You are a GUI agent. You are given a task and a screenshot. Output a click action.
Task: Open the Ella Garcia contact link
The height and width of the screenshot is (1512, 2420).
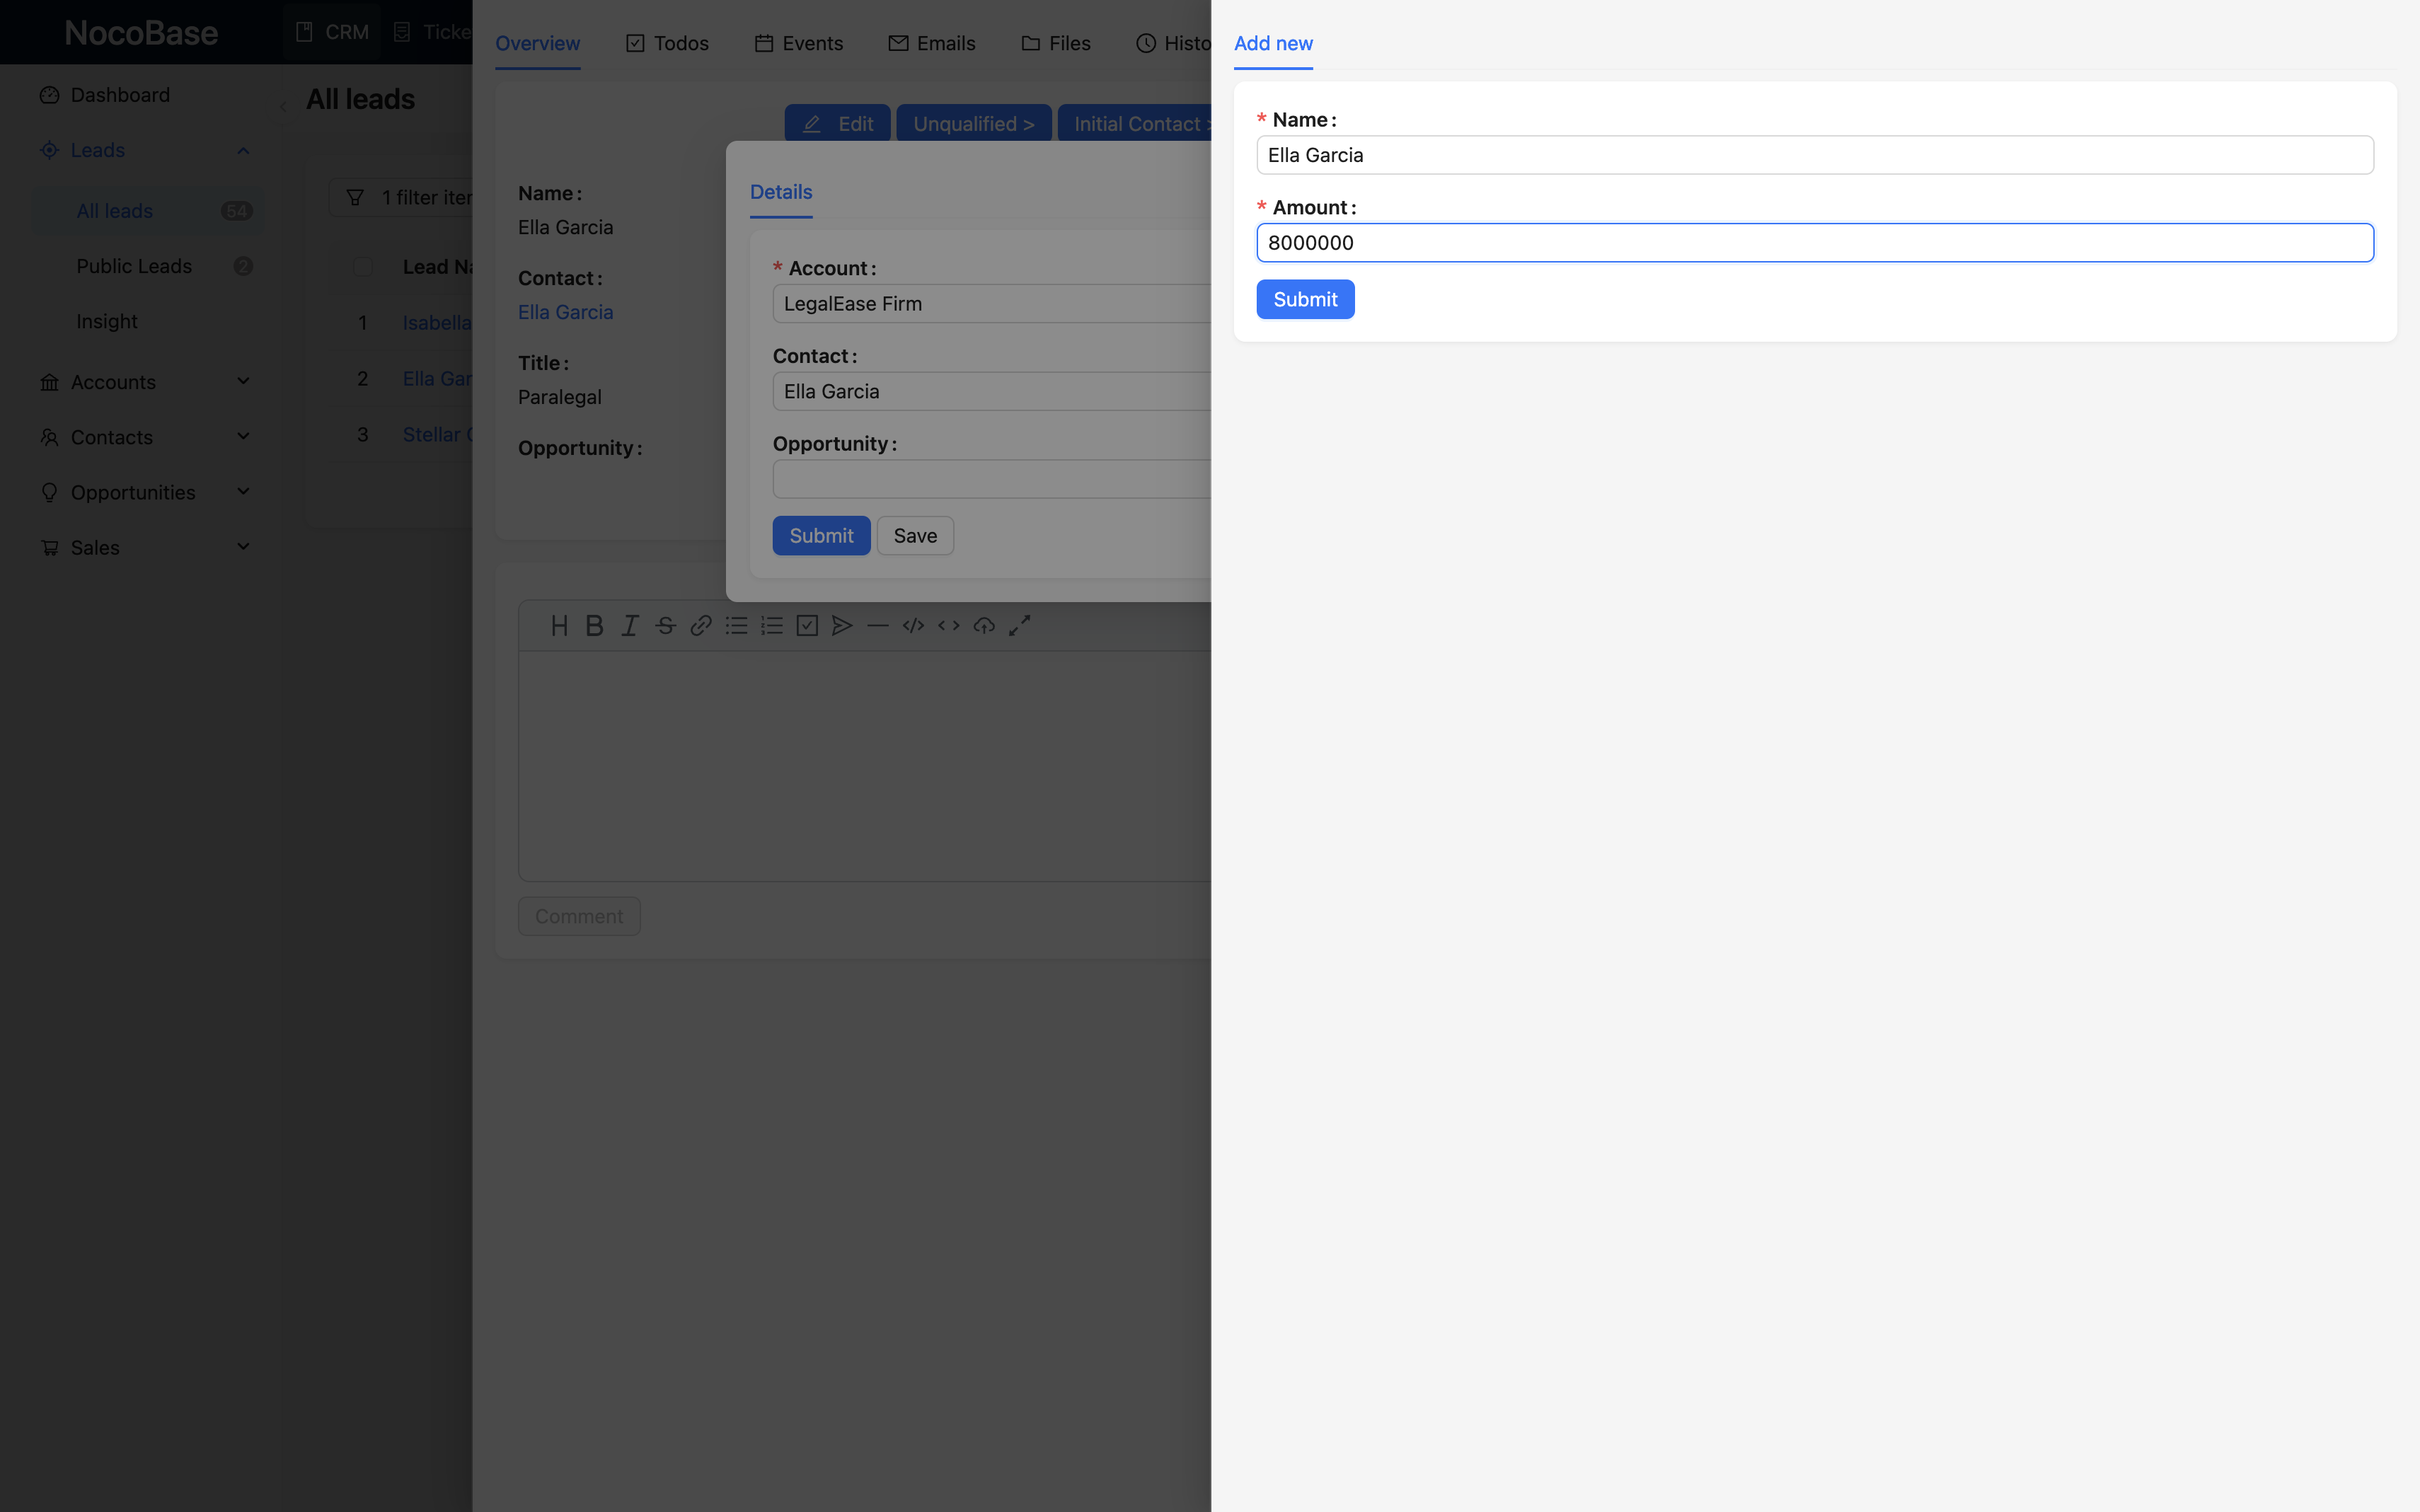click(x=565, y=312)
